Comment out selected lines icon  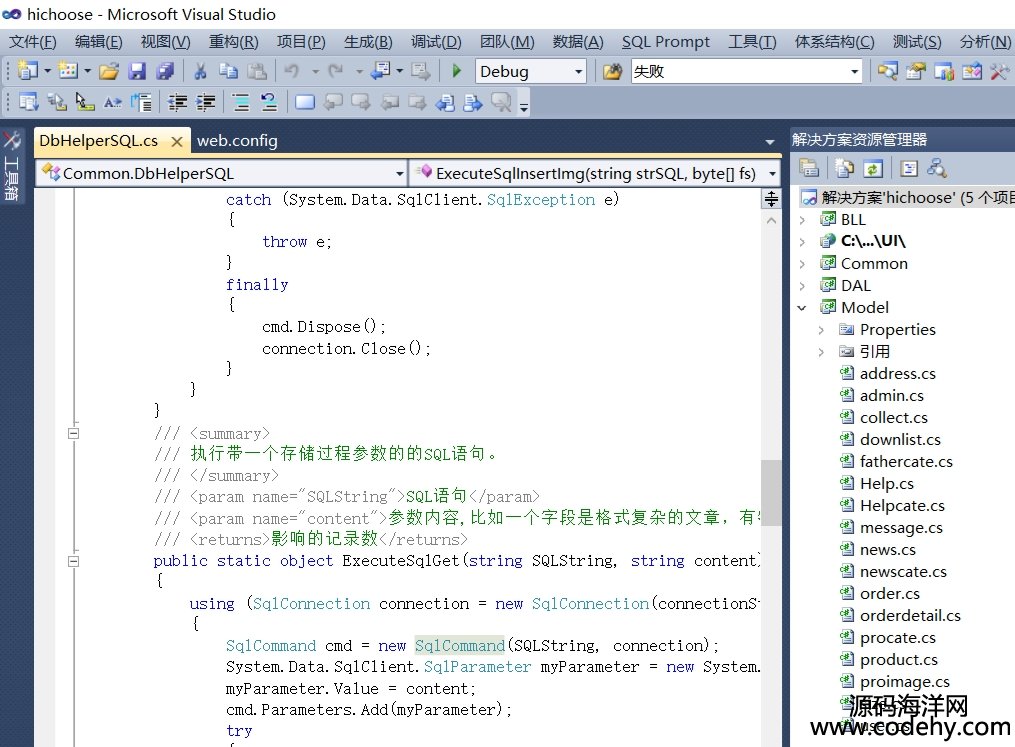(241, 102)
